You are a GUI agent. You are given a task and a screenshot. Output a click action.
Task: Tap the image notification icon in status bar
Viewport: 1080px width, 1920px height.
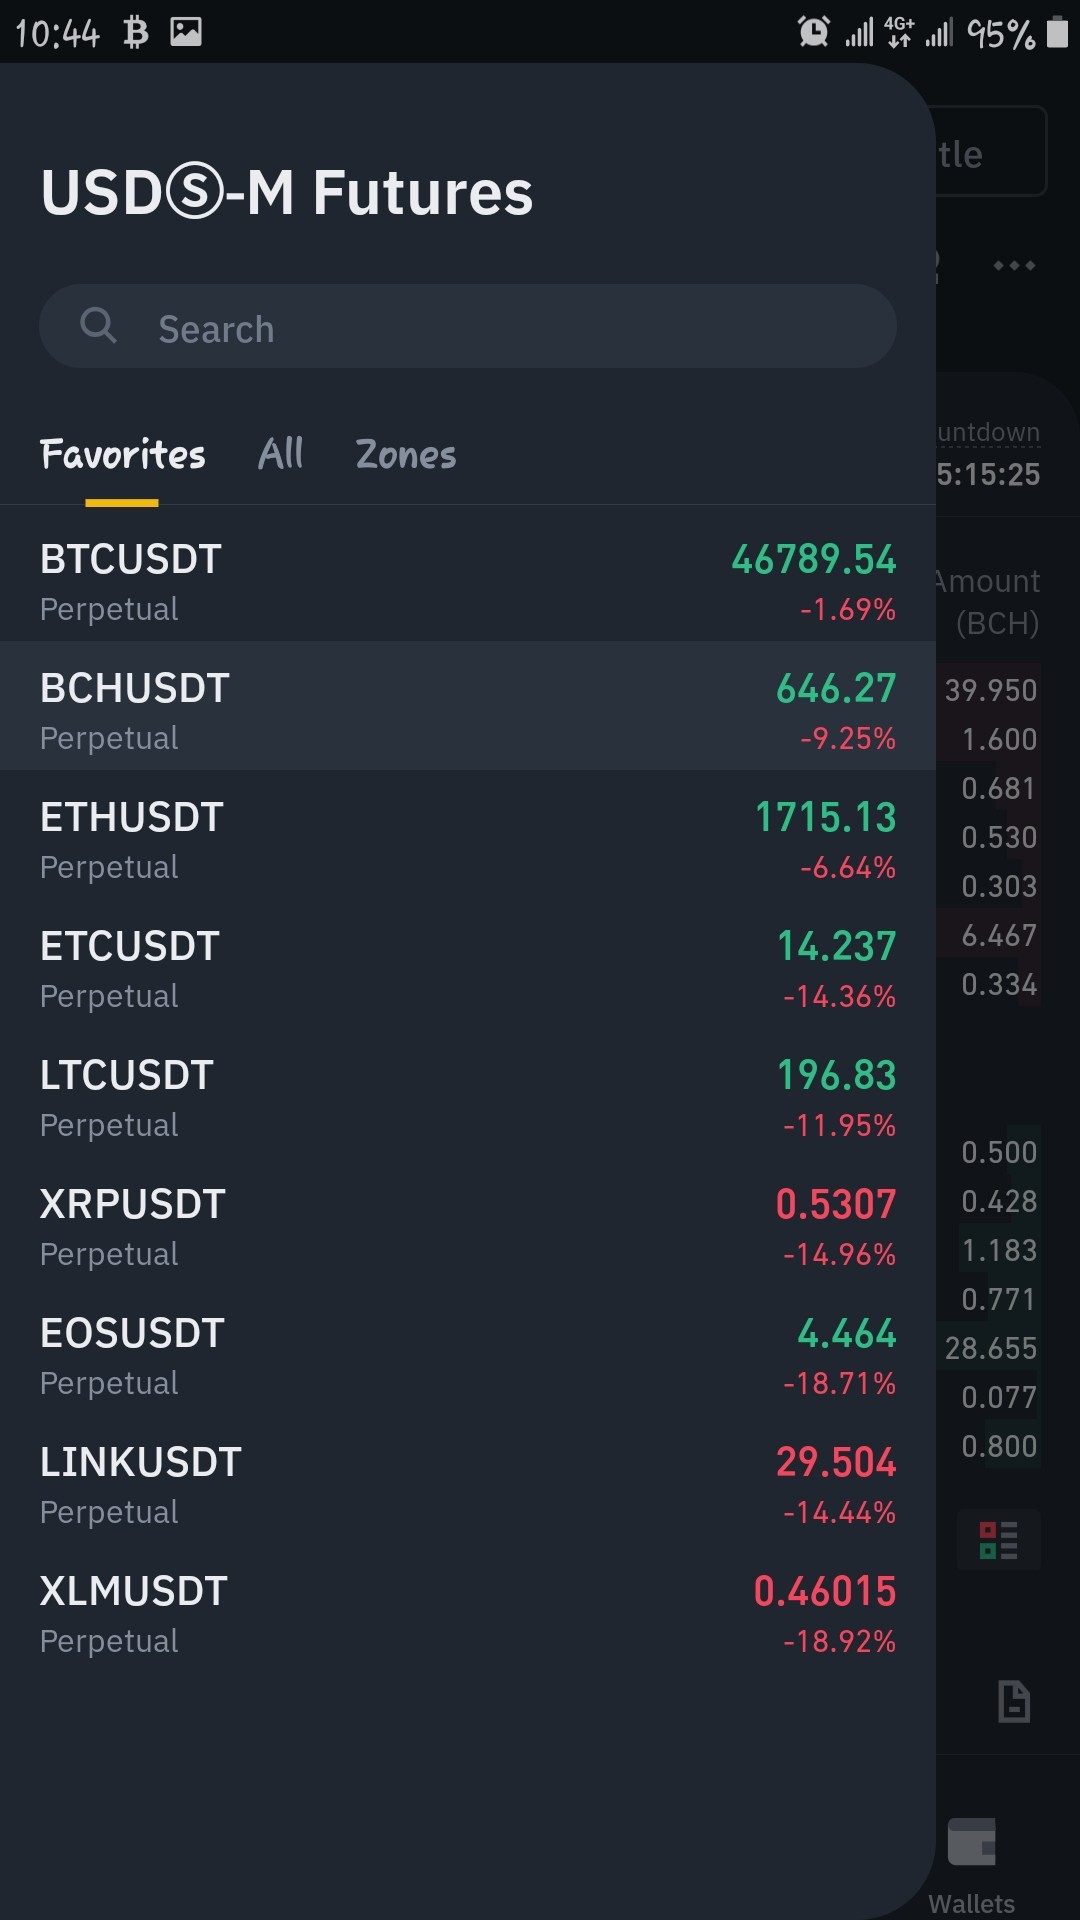(186, 32)
